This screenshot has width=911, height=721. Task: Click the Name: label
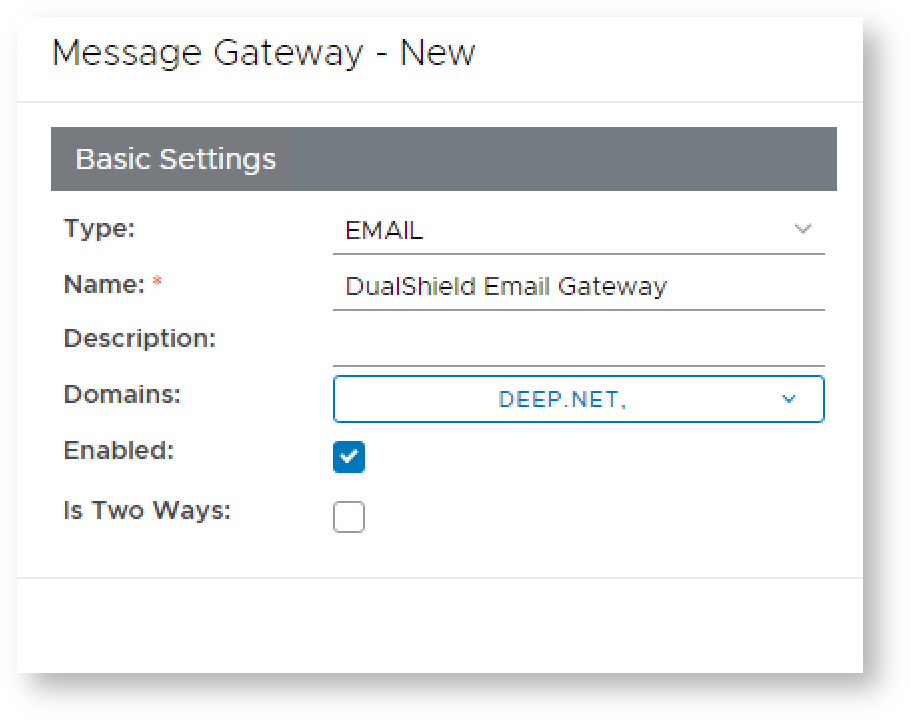104,285
